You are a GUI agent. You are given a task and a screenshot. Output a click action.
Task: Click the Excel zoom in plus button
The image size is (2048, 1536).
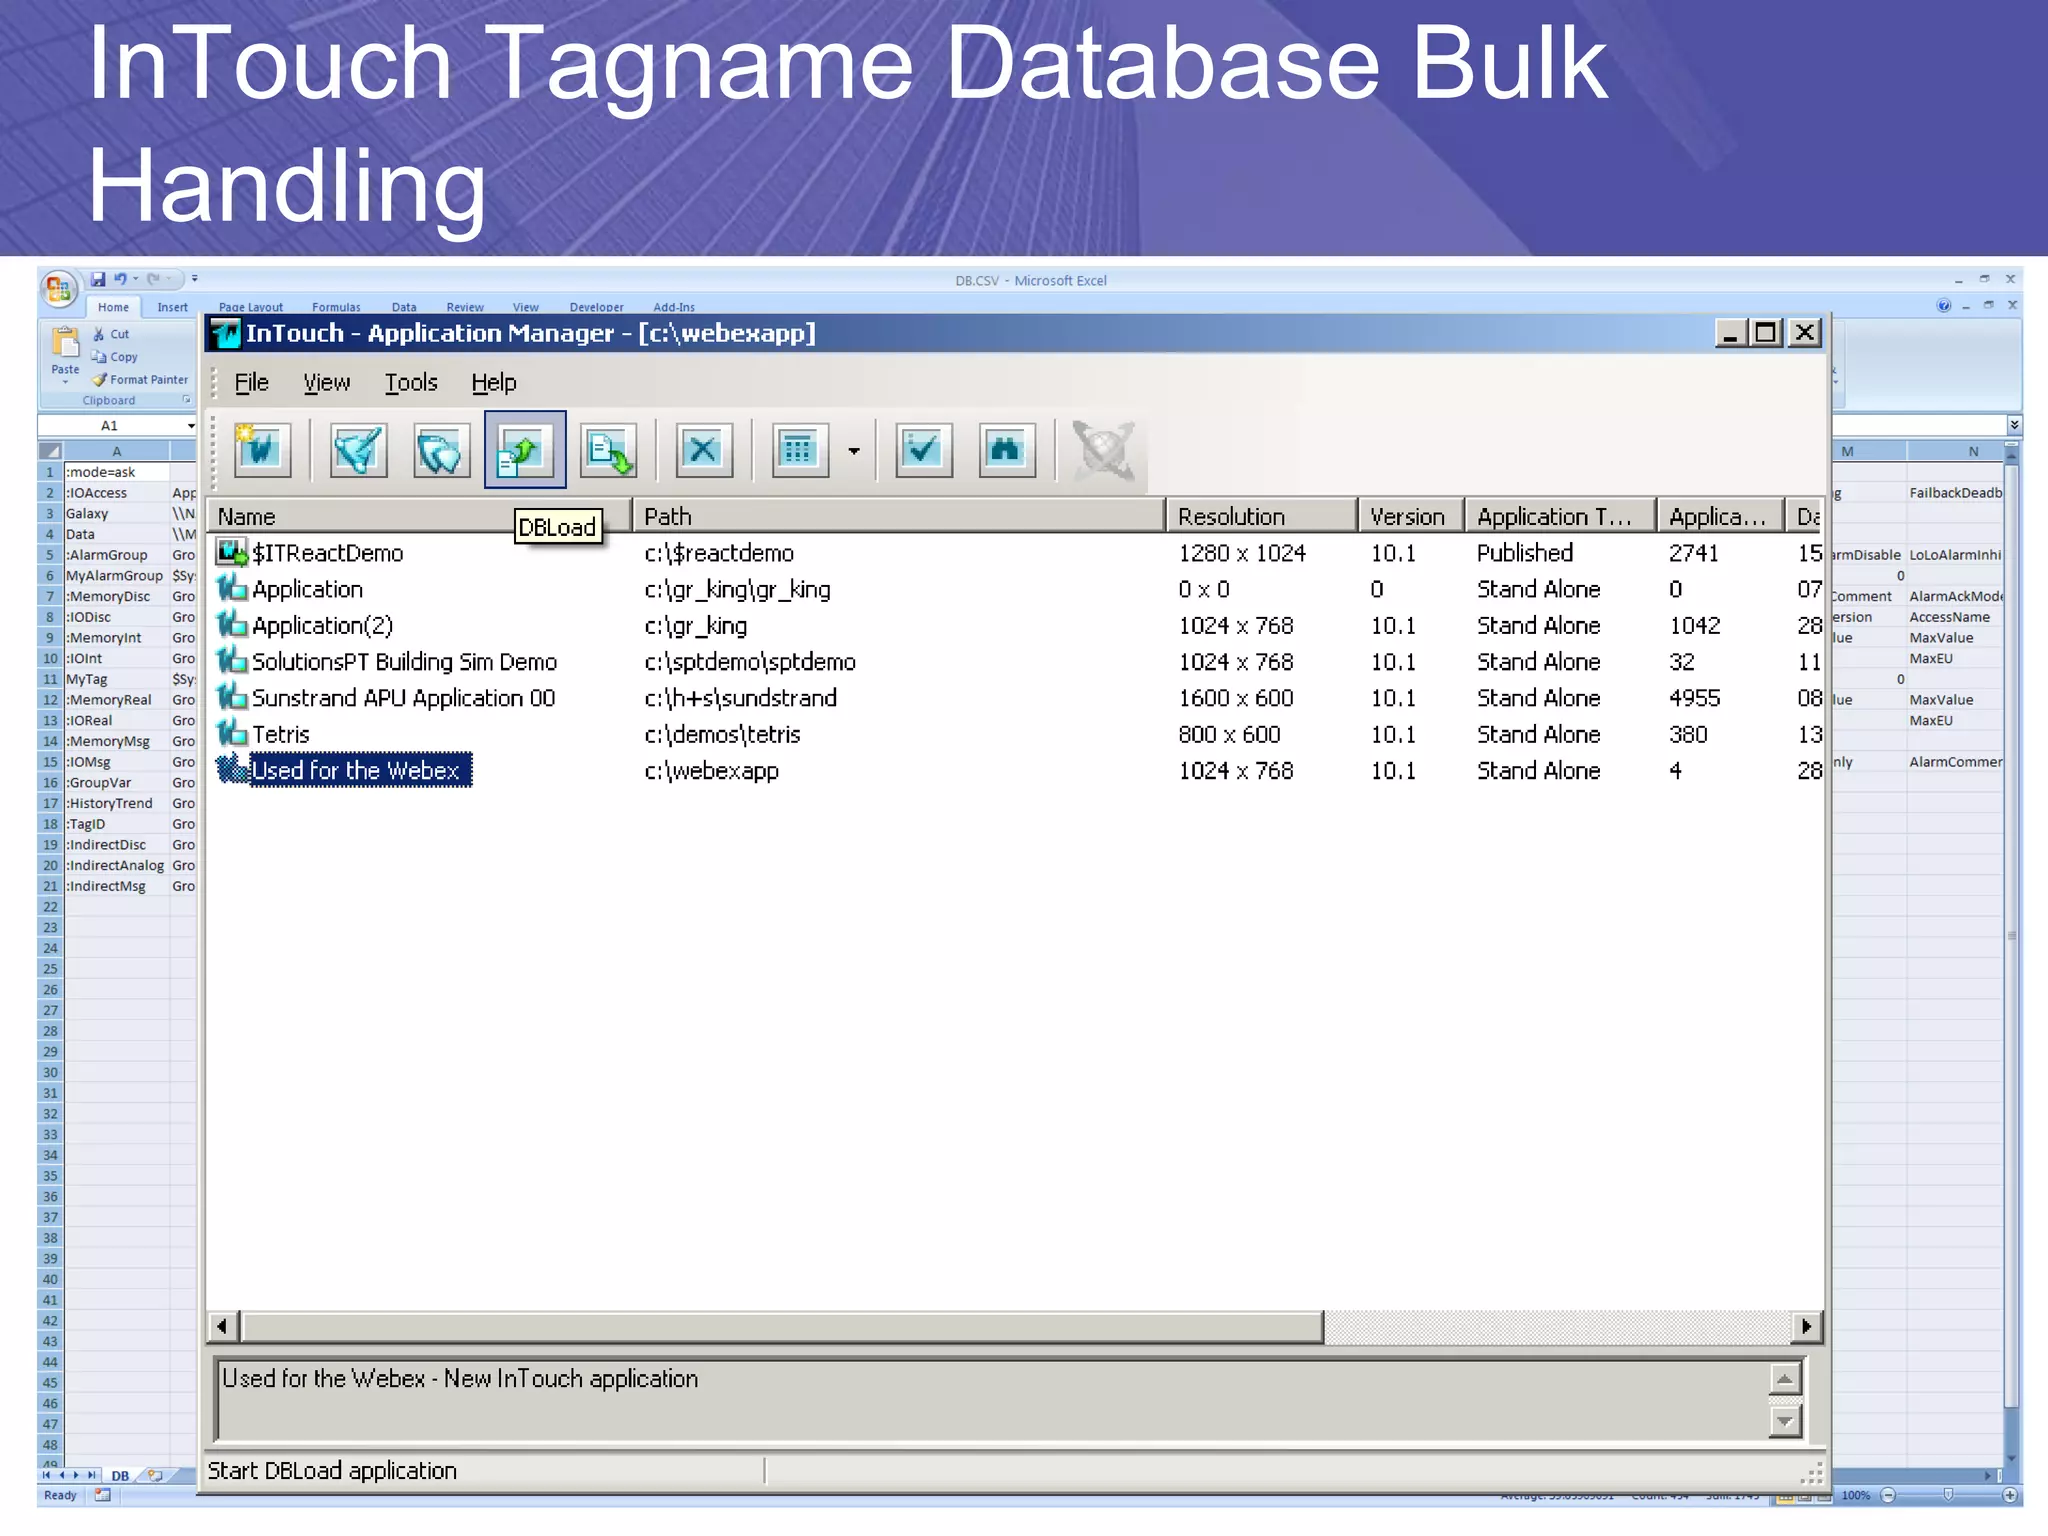2010,1495
